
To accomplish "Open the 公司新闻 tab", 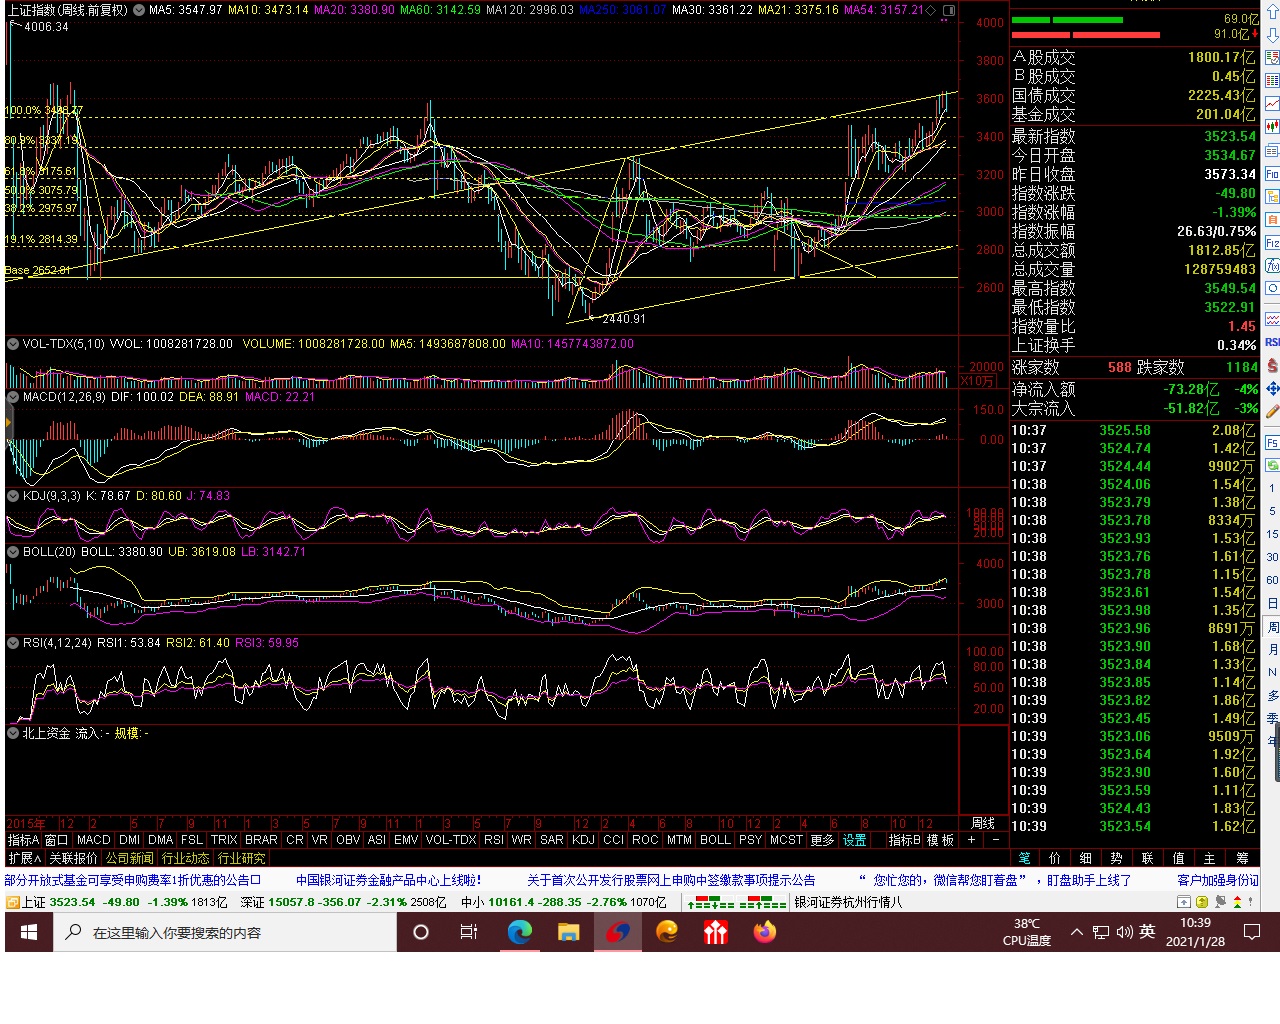I will (130, 858).
